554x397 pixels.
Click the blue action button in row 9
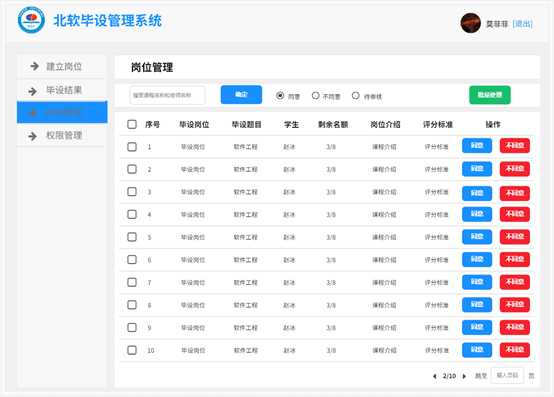tap(477, 327)
